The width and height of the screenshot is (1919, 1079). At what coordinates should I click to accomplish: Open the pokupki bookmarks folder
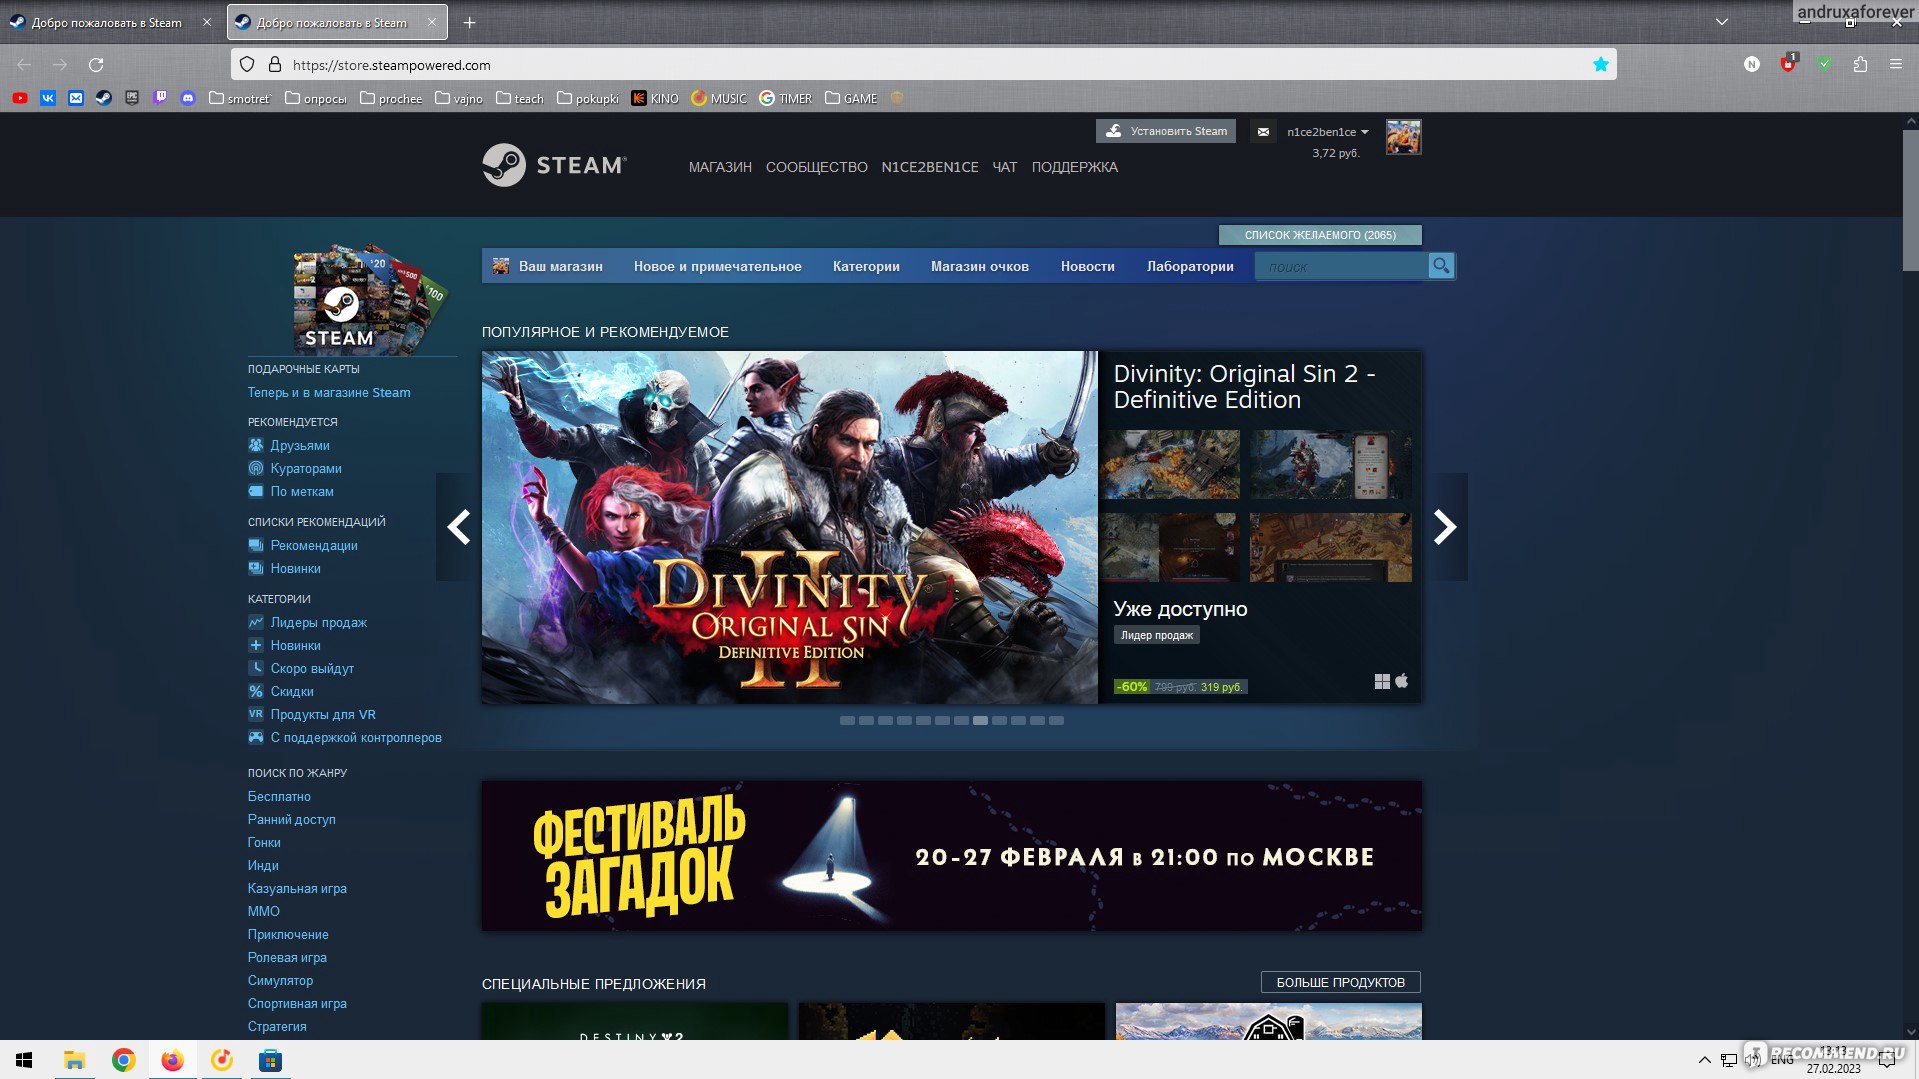[588, 98]
